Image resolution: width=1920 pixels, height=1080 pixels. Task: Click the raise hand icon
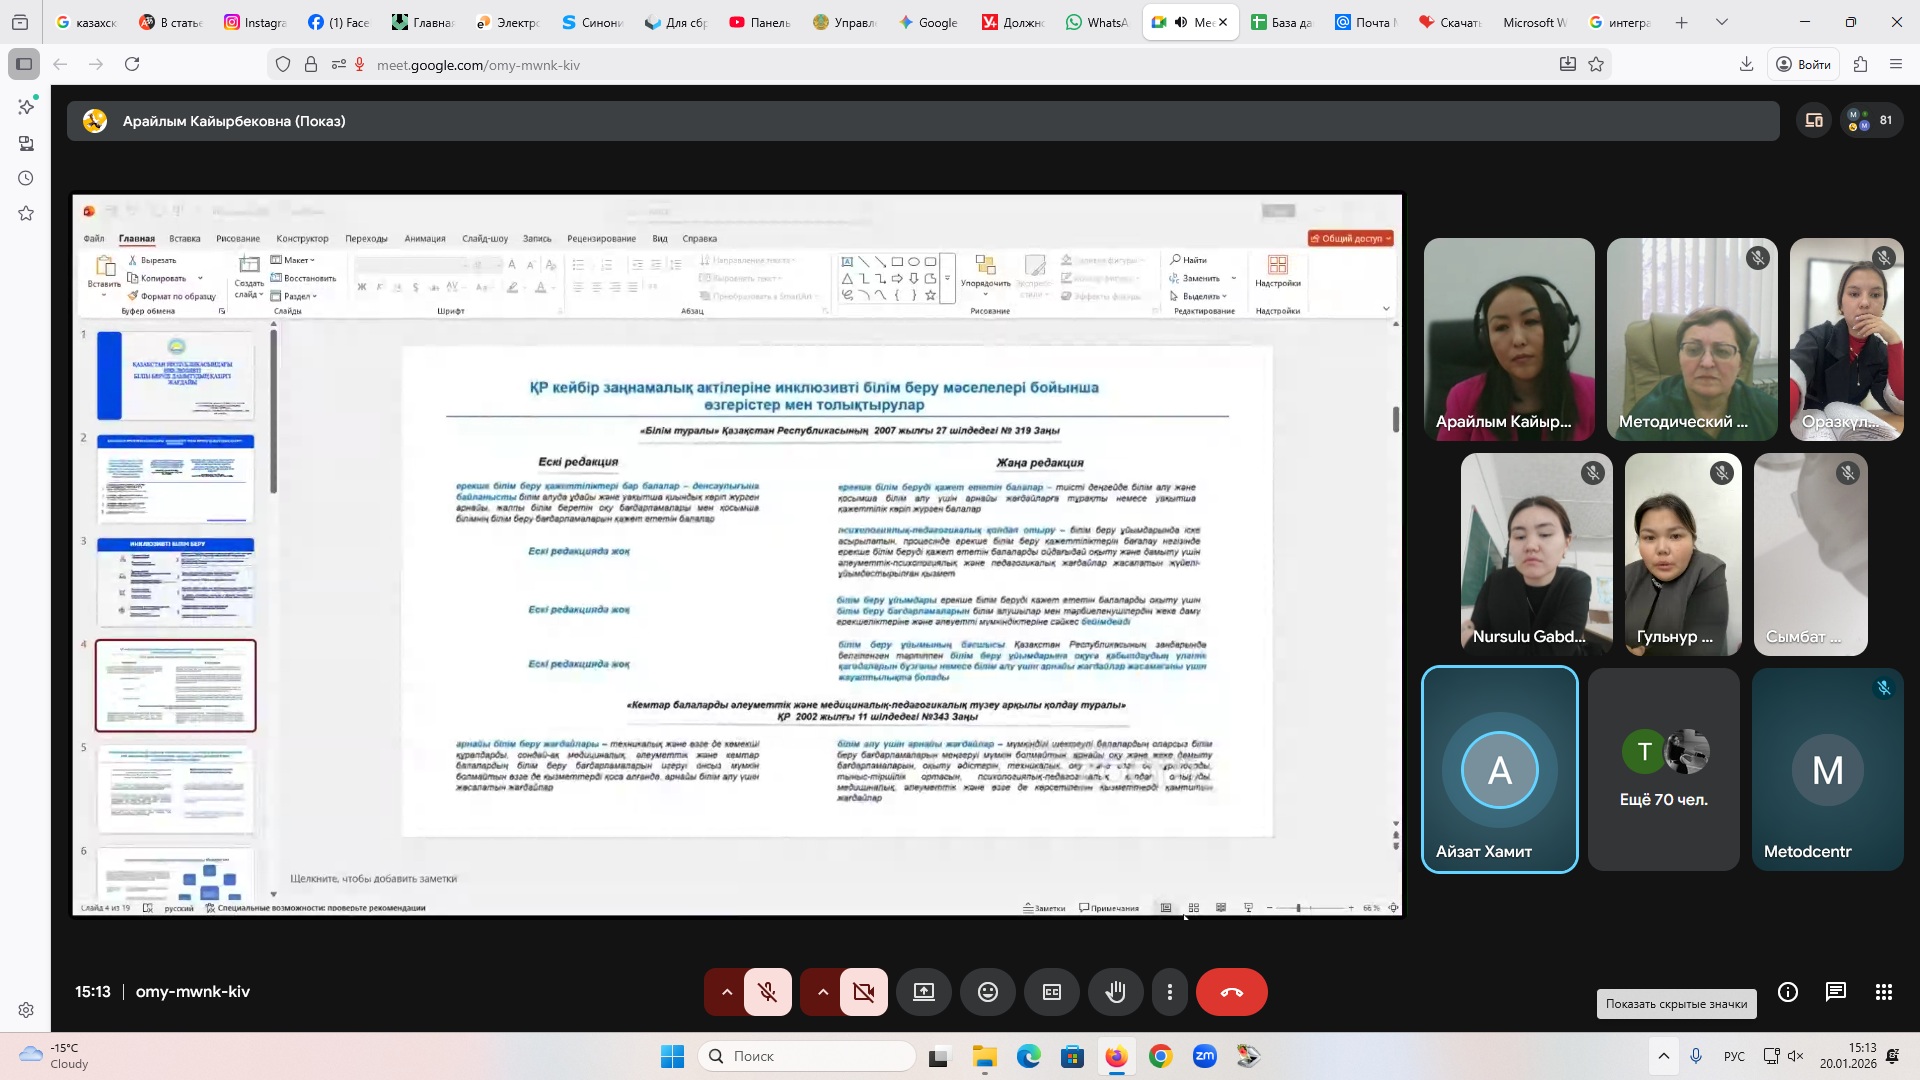tap(1116, 992)
